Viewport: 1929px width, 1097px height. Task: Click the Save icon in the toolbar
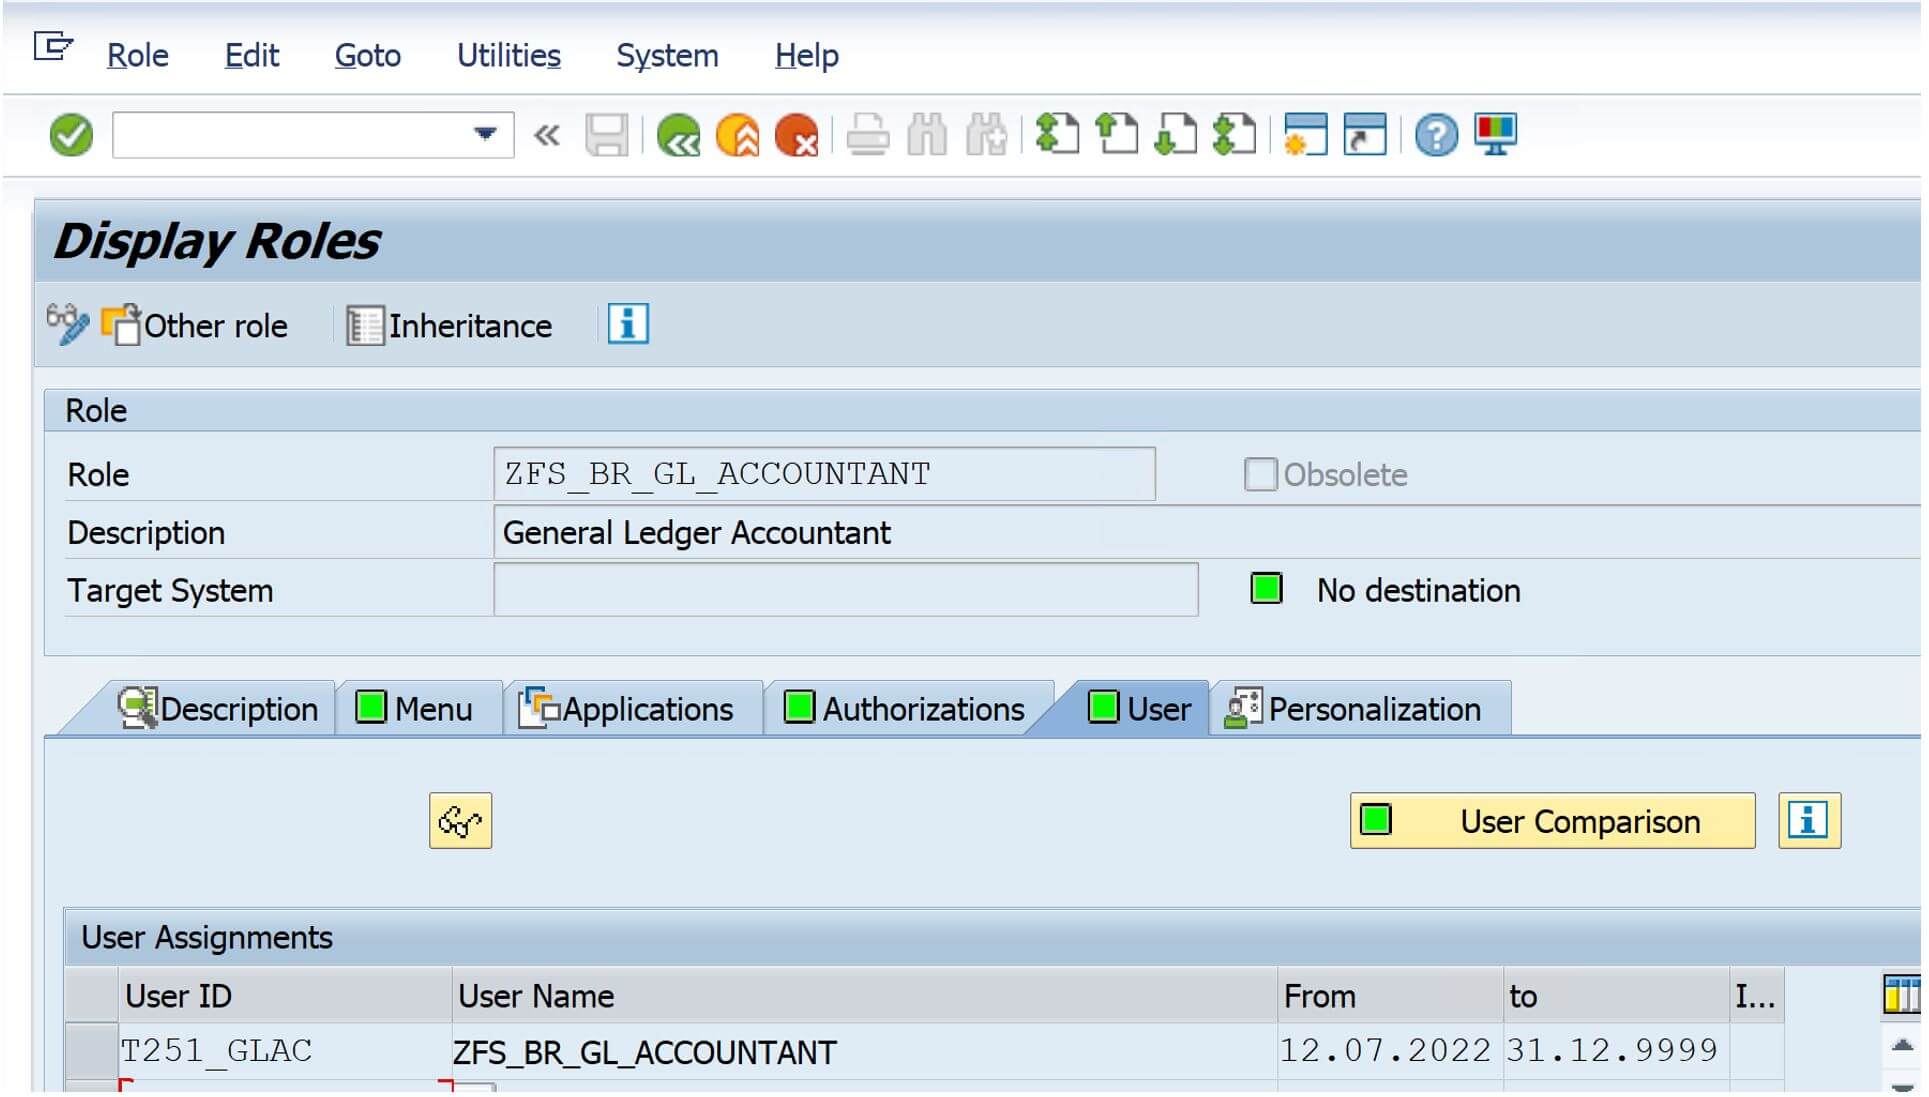(608, 135)
